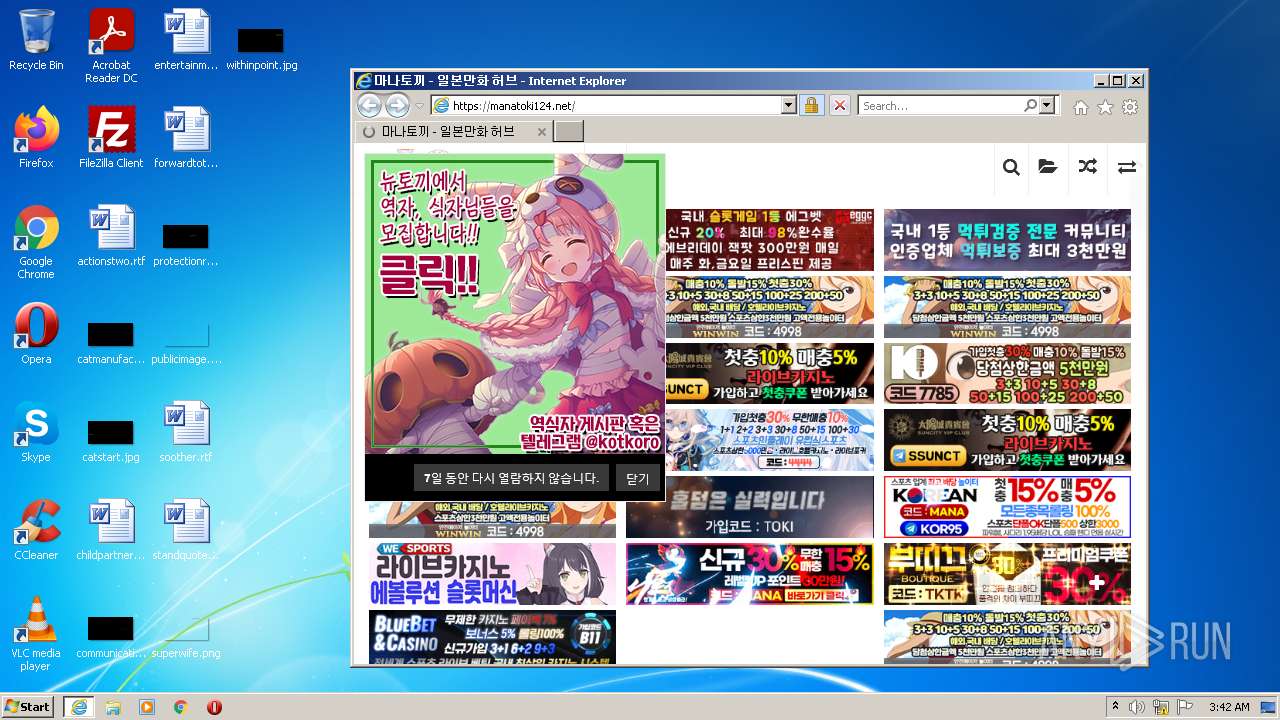Open Windows Explorer folder from taskbar
The width and height of the screenshot is (1280, 720).
coord(113,707)
